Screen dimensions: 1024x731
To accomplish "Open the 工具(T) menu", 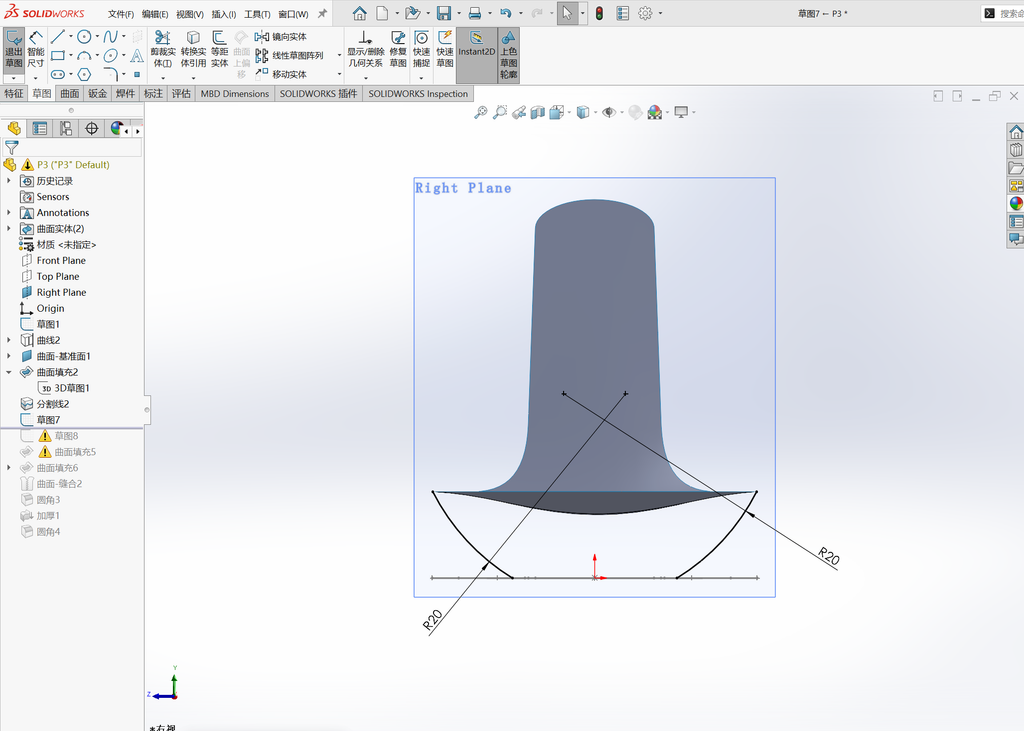I will (x=257, y=14).
